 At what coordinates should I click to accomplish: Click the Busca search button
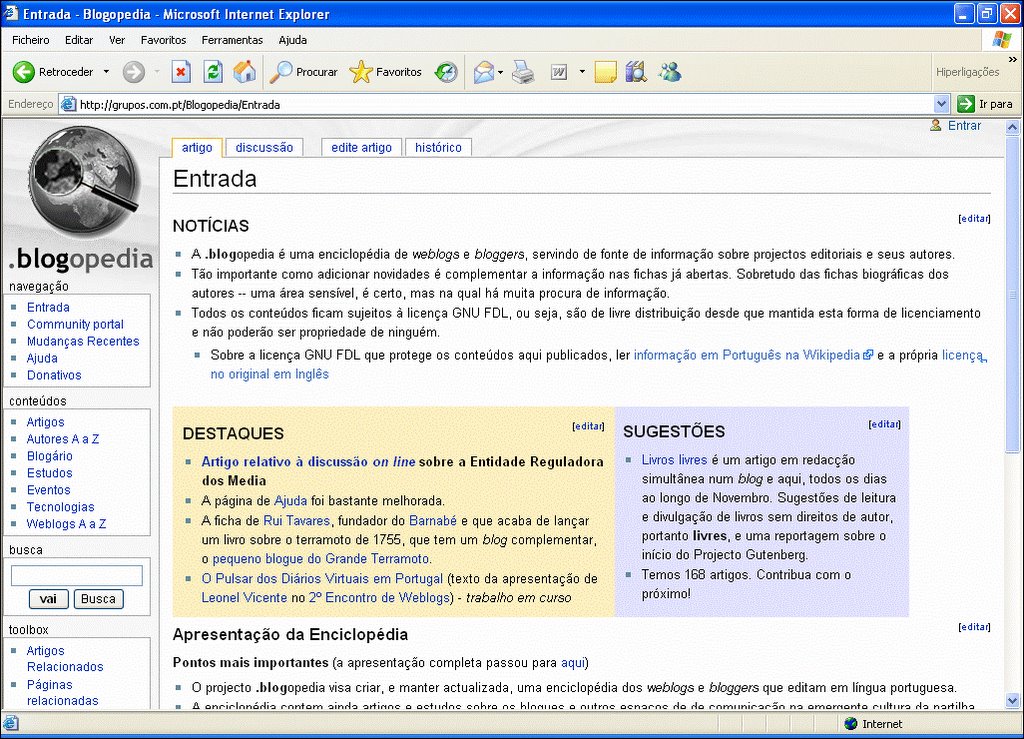pos(99,599)
